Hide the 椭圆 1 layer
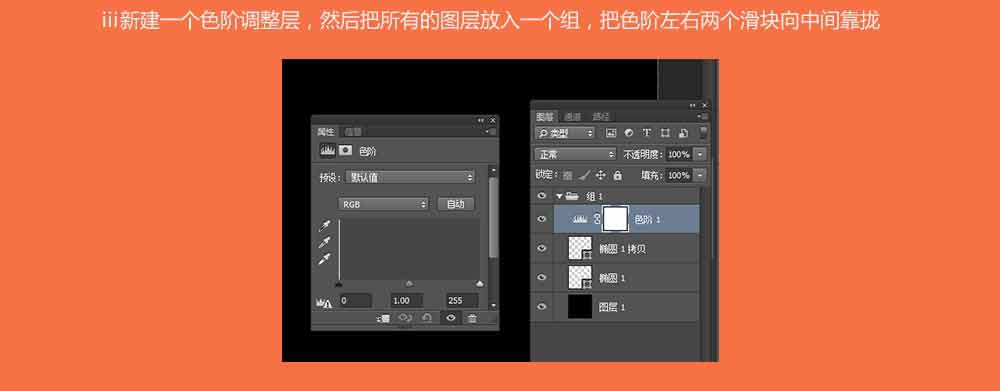 (542, 277)
